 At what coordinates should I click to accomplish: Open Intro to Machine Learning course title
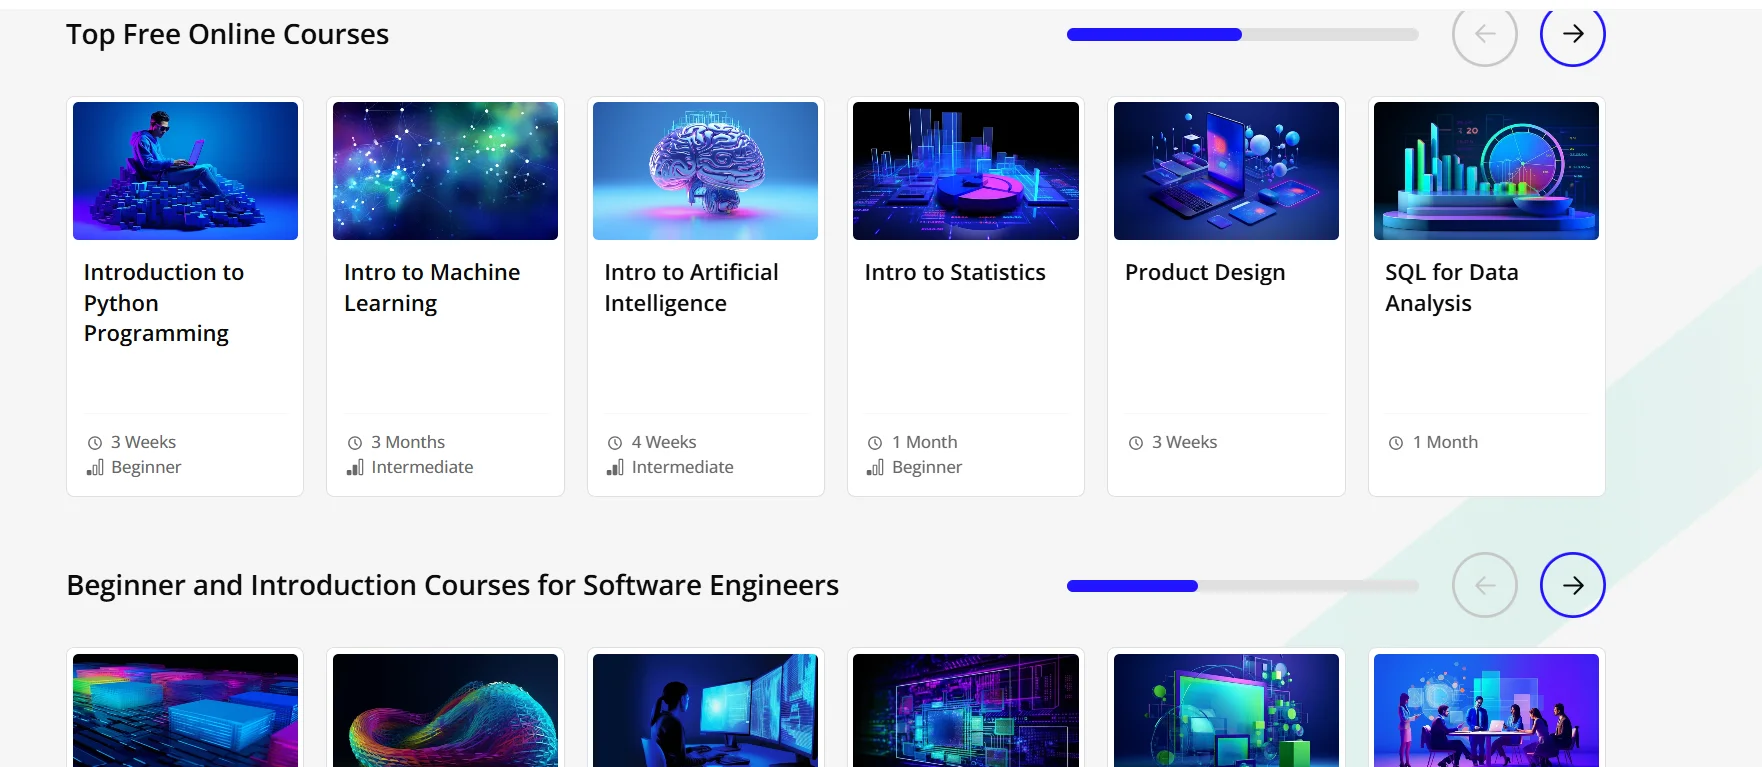click(x=431, y=287)
